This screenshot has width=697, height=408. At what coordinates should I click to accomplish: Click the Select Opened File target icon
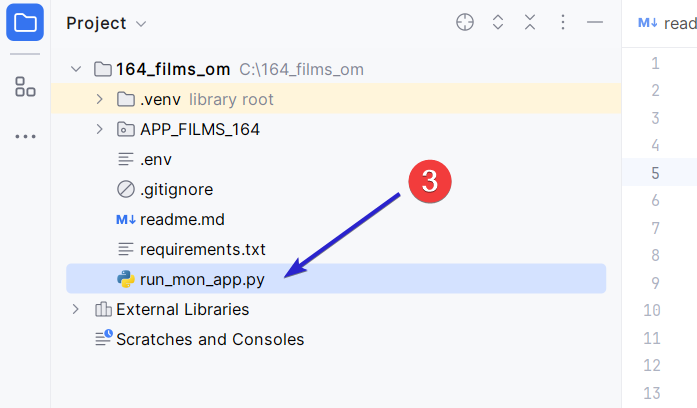[465, 22]
